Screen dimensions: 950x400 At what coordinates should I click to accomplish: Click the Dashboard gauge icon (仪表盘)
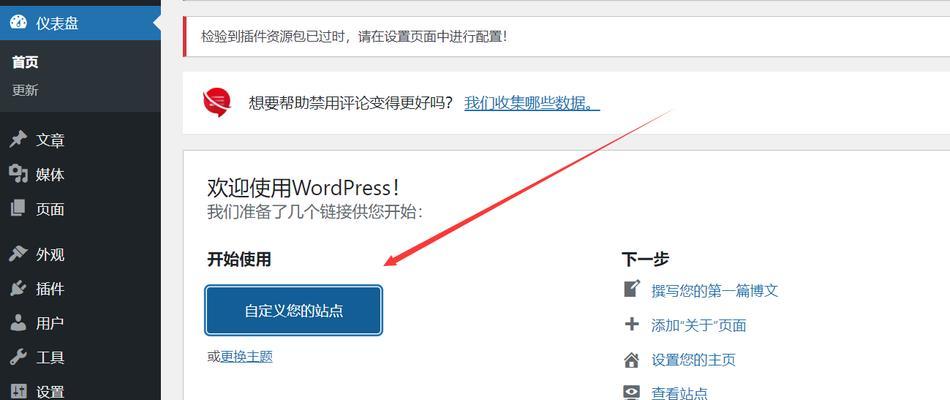pos(19,23)
